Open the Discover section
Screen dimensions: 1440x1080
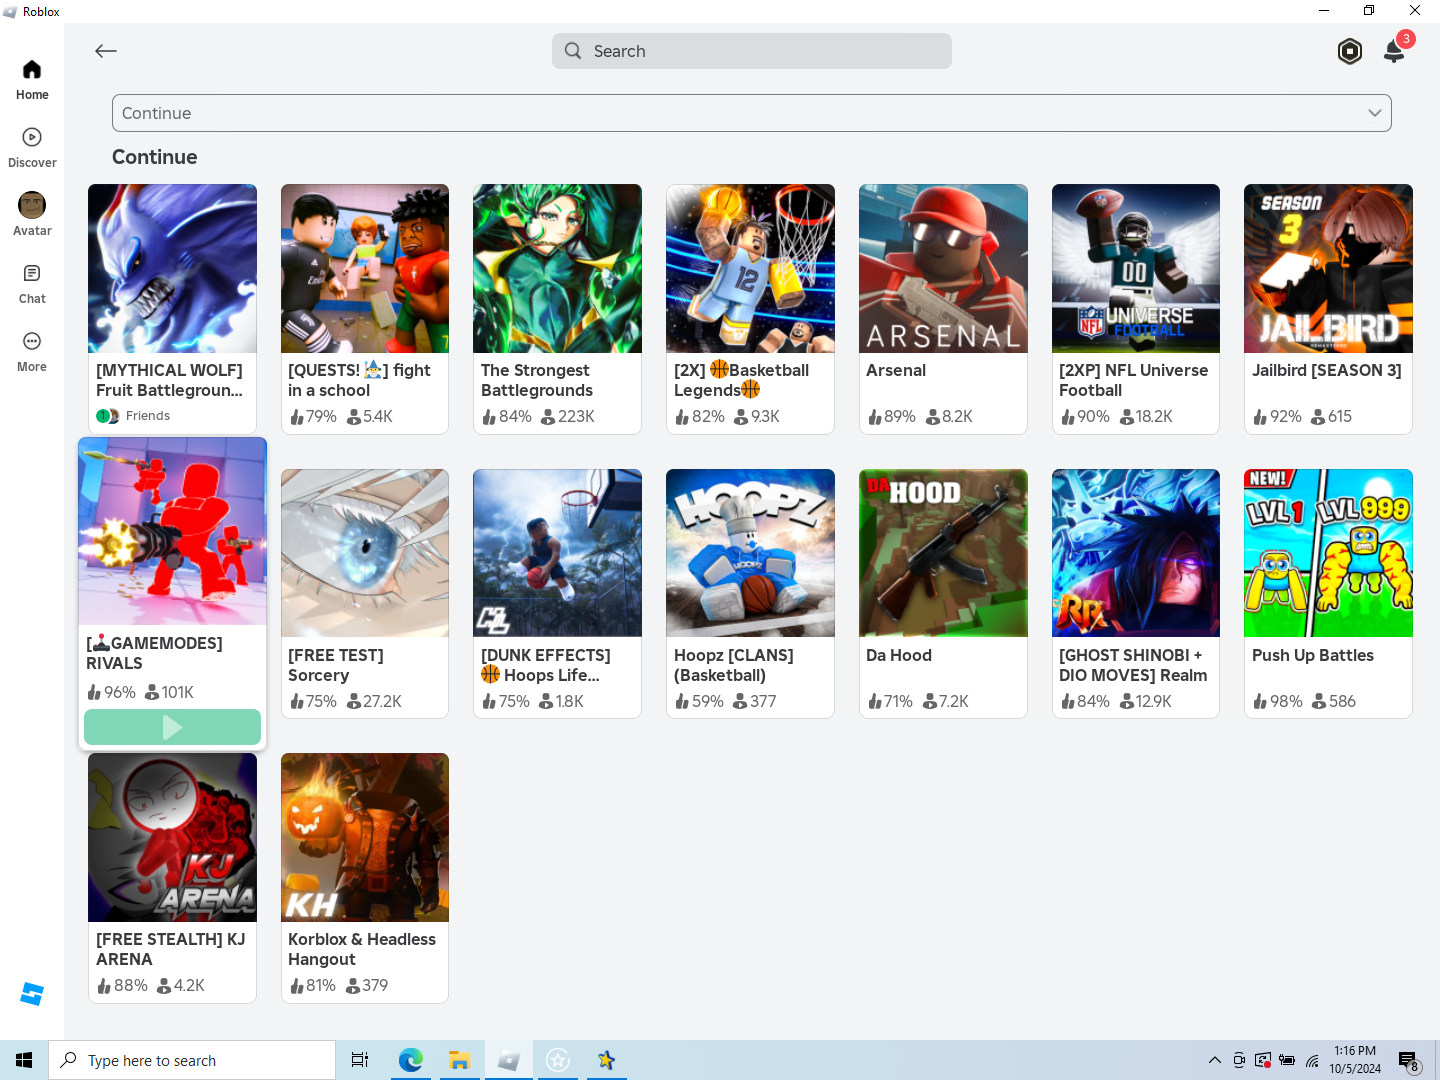click(x=32, y=147)
